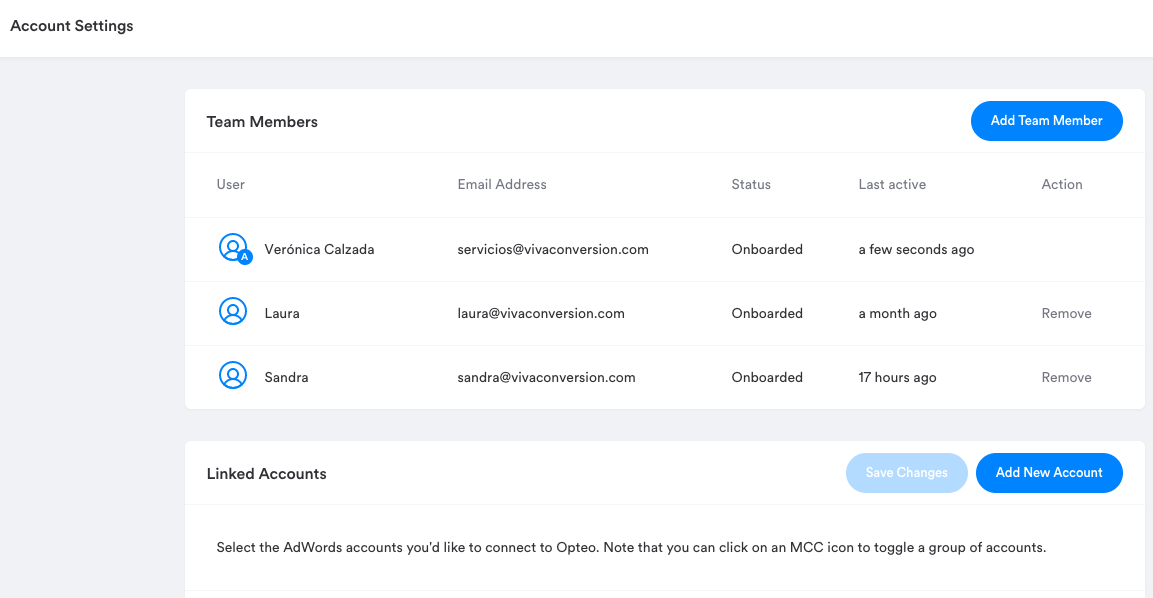Click the Status column header
The height and width of the screenshot is (598, 1153).
coord(751,185)
